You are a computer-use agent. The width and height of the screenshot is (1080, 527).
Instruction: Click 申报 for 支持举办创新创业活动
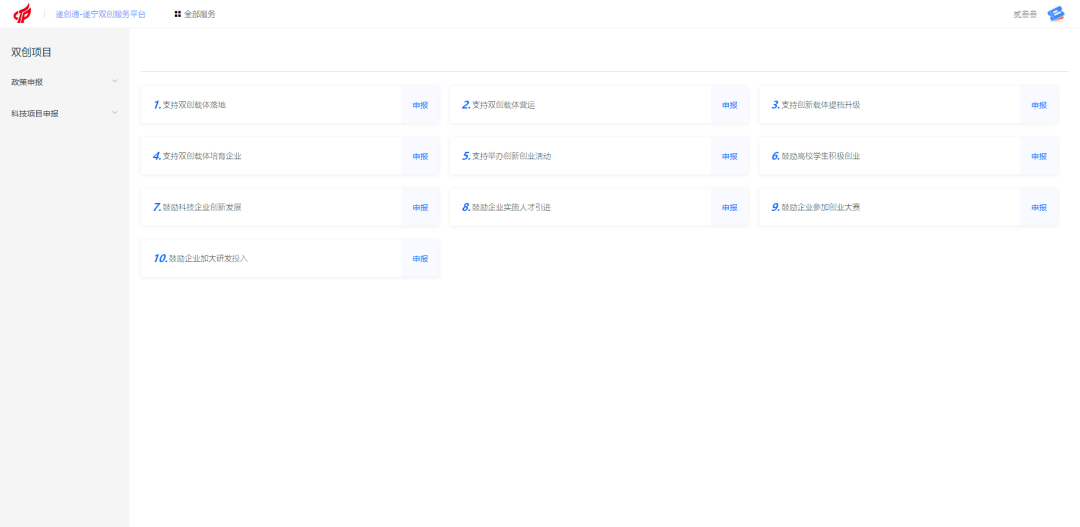click(730, 156)
